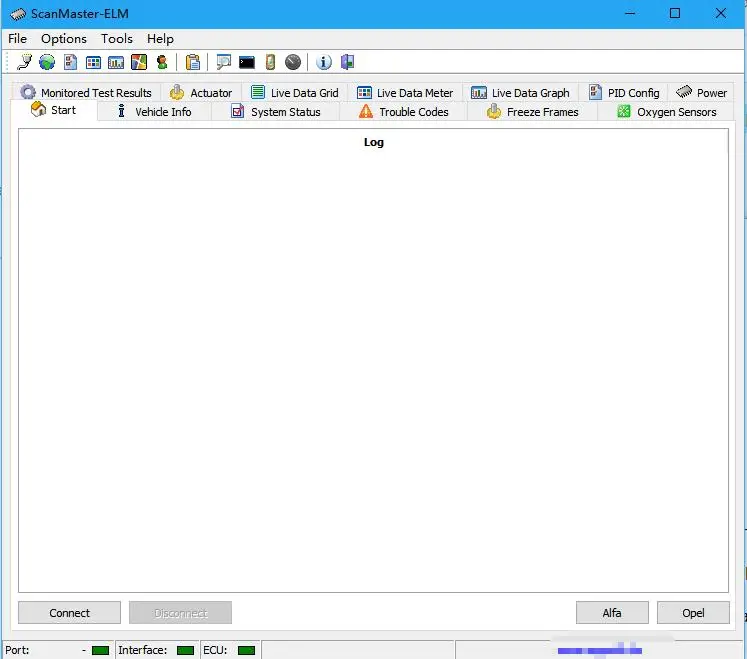Click the clipboard report toolbar icon
Viewport: 747px width, 659px height.
click(x=192, y=62)
